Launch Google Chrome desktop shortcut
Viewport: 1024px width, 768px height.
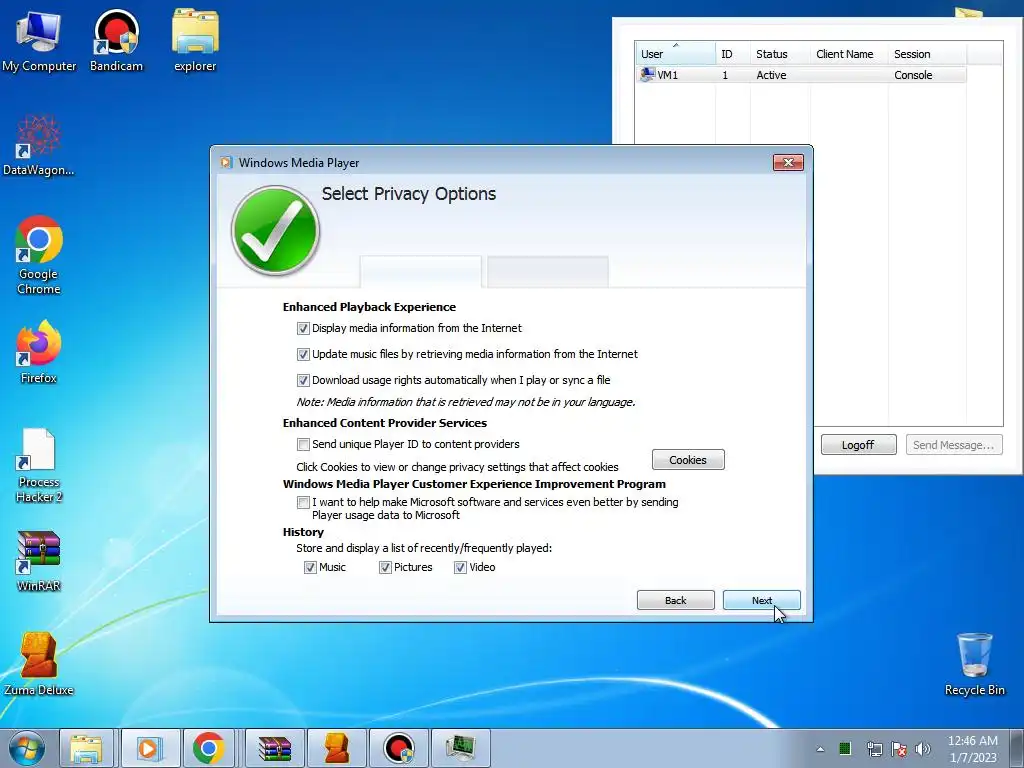point(39,255)
